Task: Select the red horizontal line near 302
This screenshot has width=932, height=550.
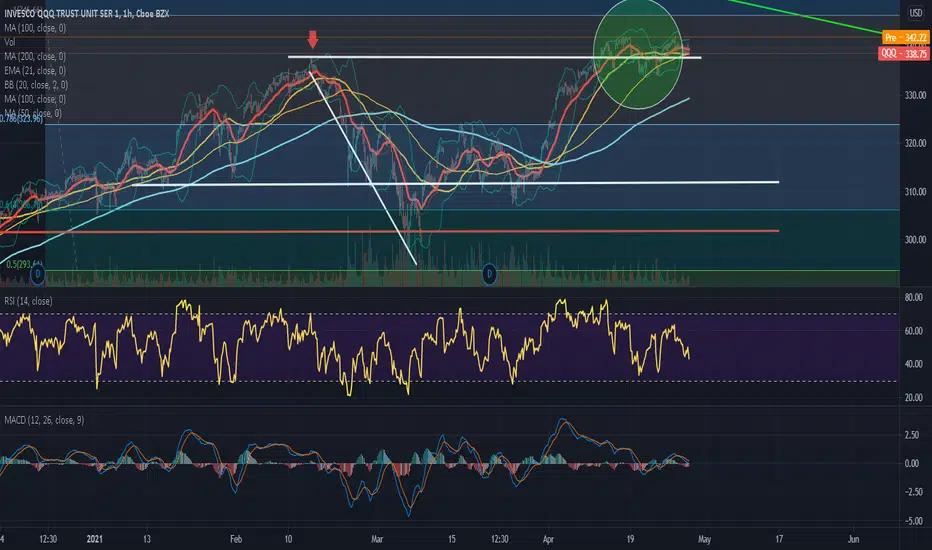Action: pyautogui.click(x=389, y=231)
